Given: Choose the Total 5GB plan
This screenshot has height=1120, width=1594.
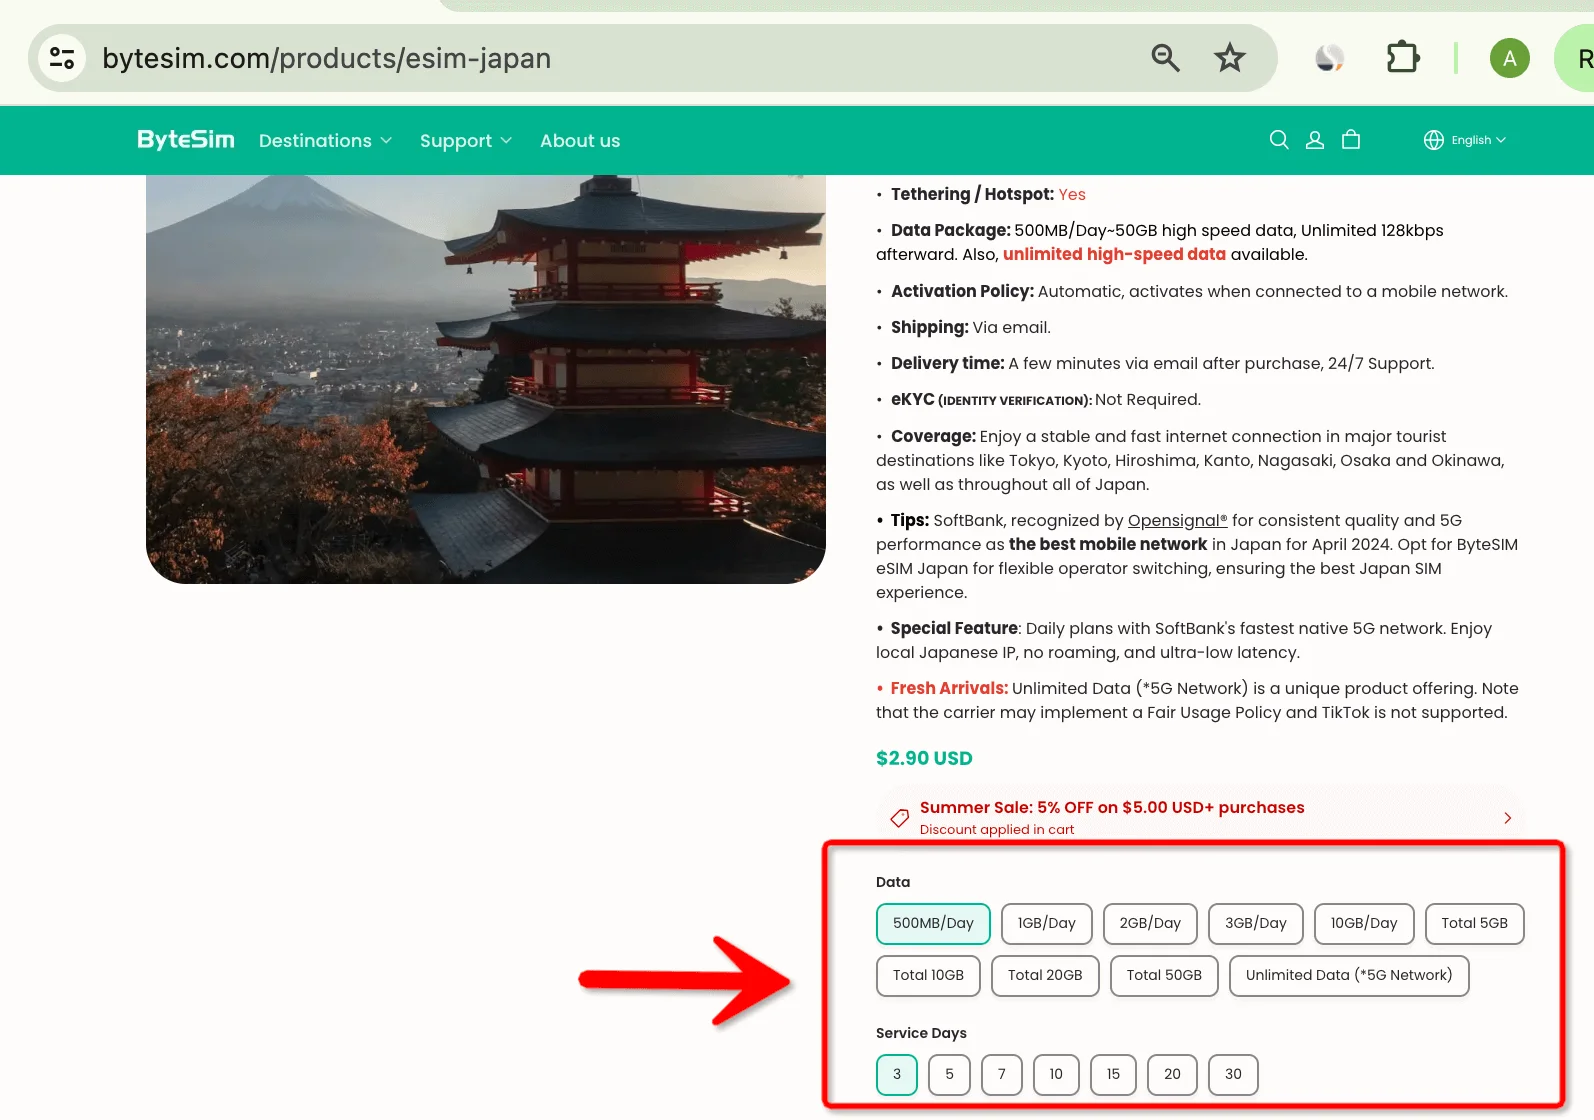Looking at the screenshot, I should coord(1475,924).
